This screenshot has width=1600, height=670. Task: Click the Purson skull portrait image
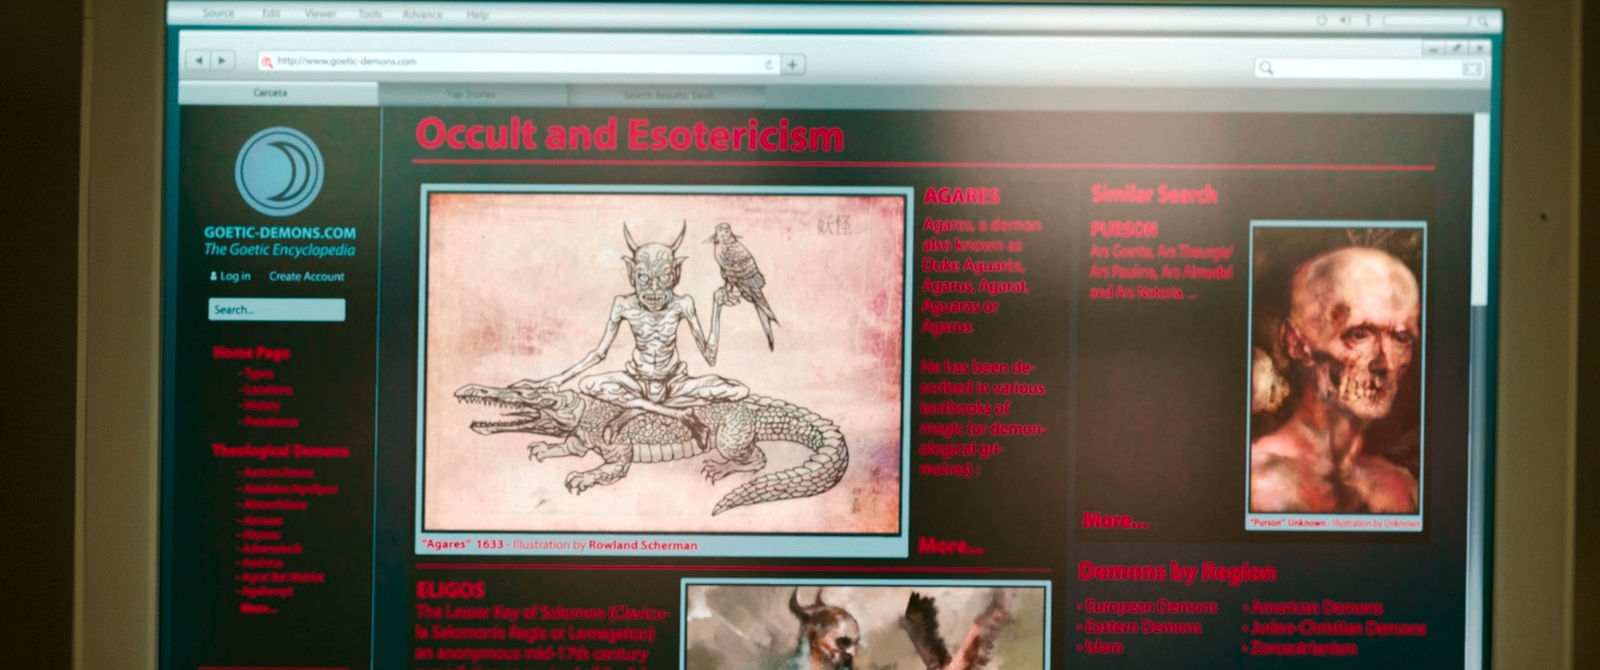[x=1337, y=369]
